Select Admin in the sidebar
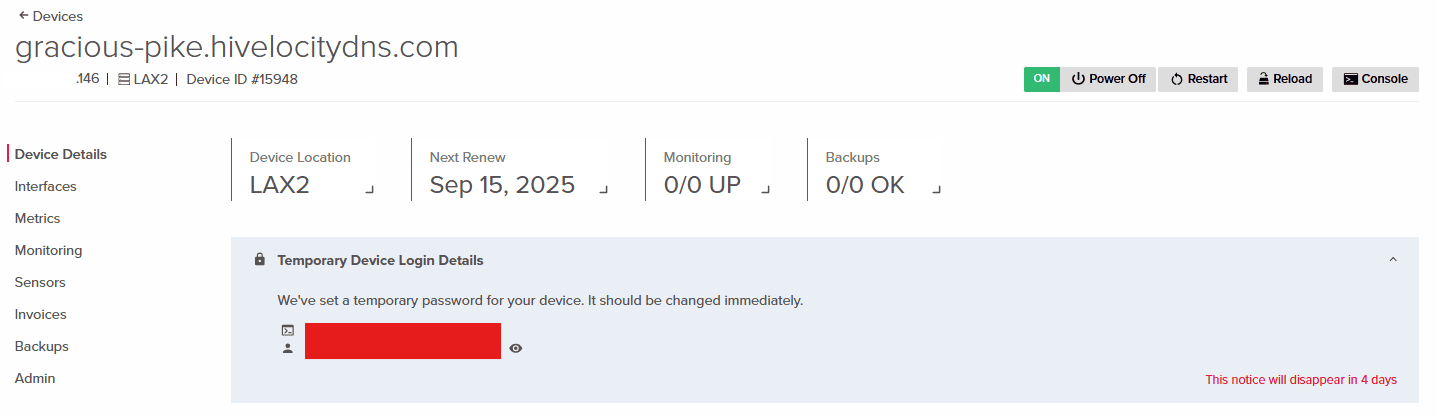The height and width of the screenshot is (416, 1437). coord(35,379)
